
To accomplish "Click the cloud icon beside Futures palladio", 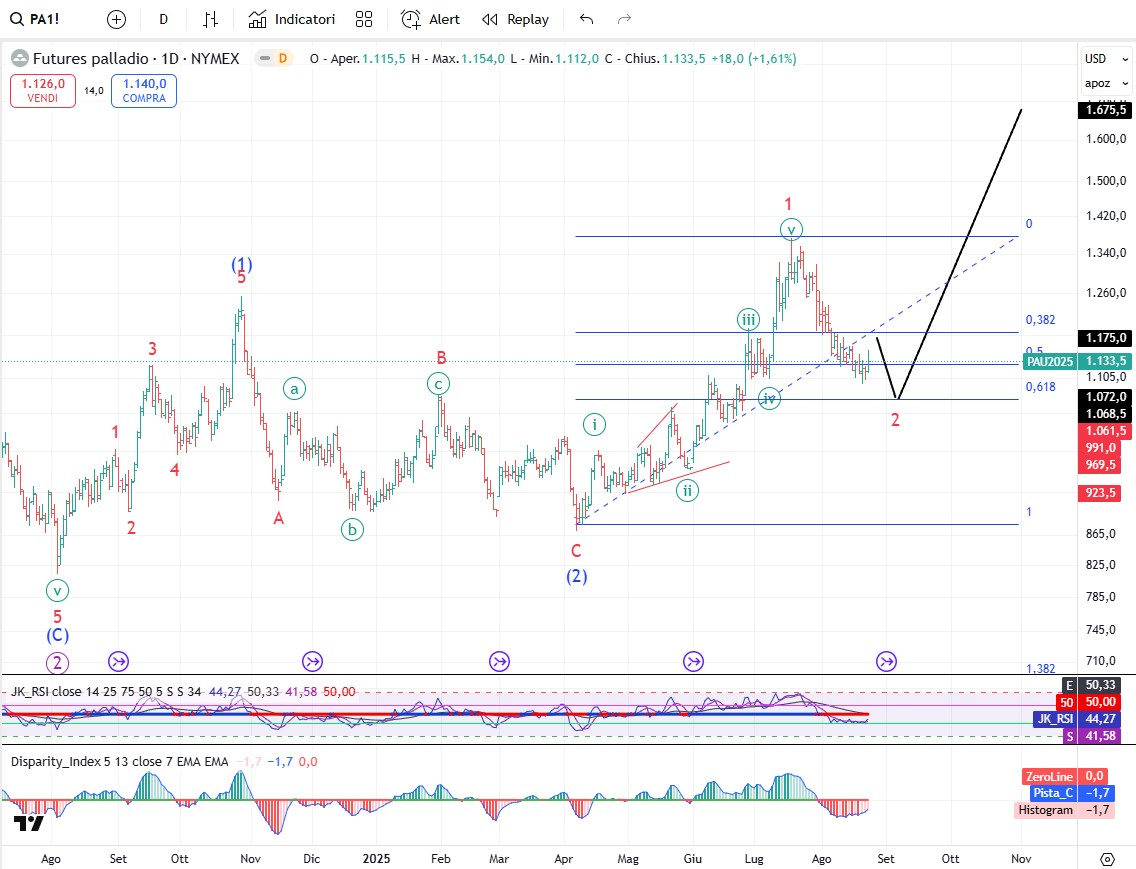I will click(20, 59).
